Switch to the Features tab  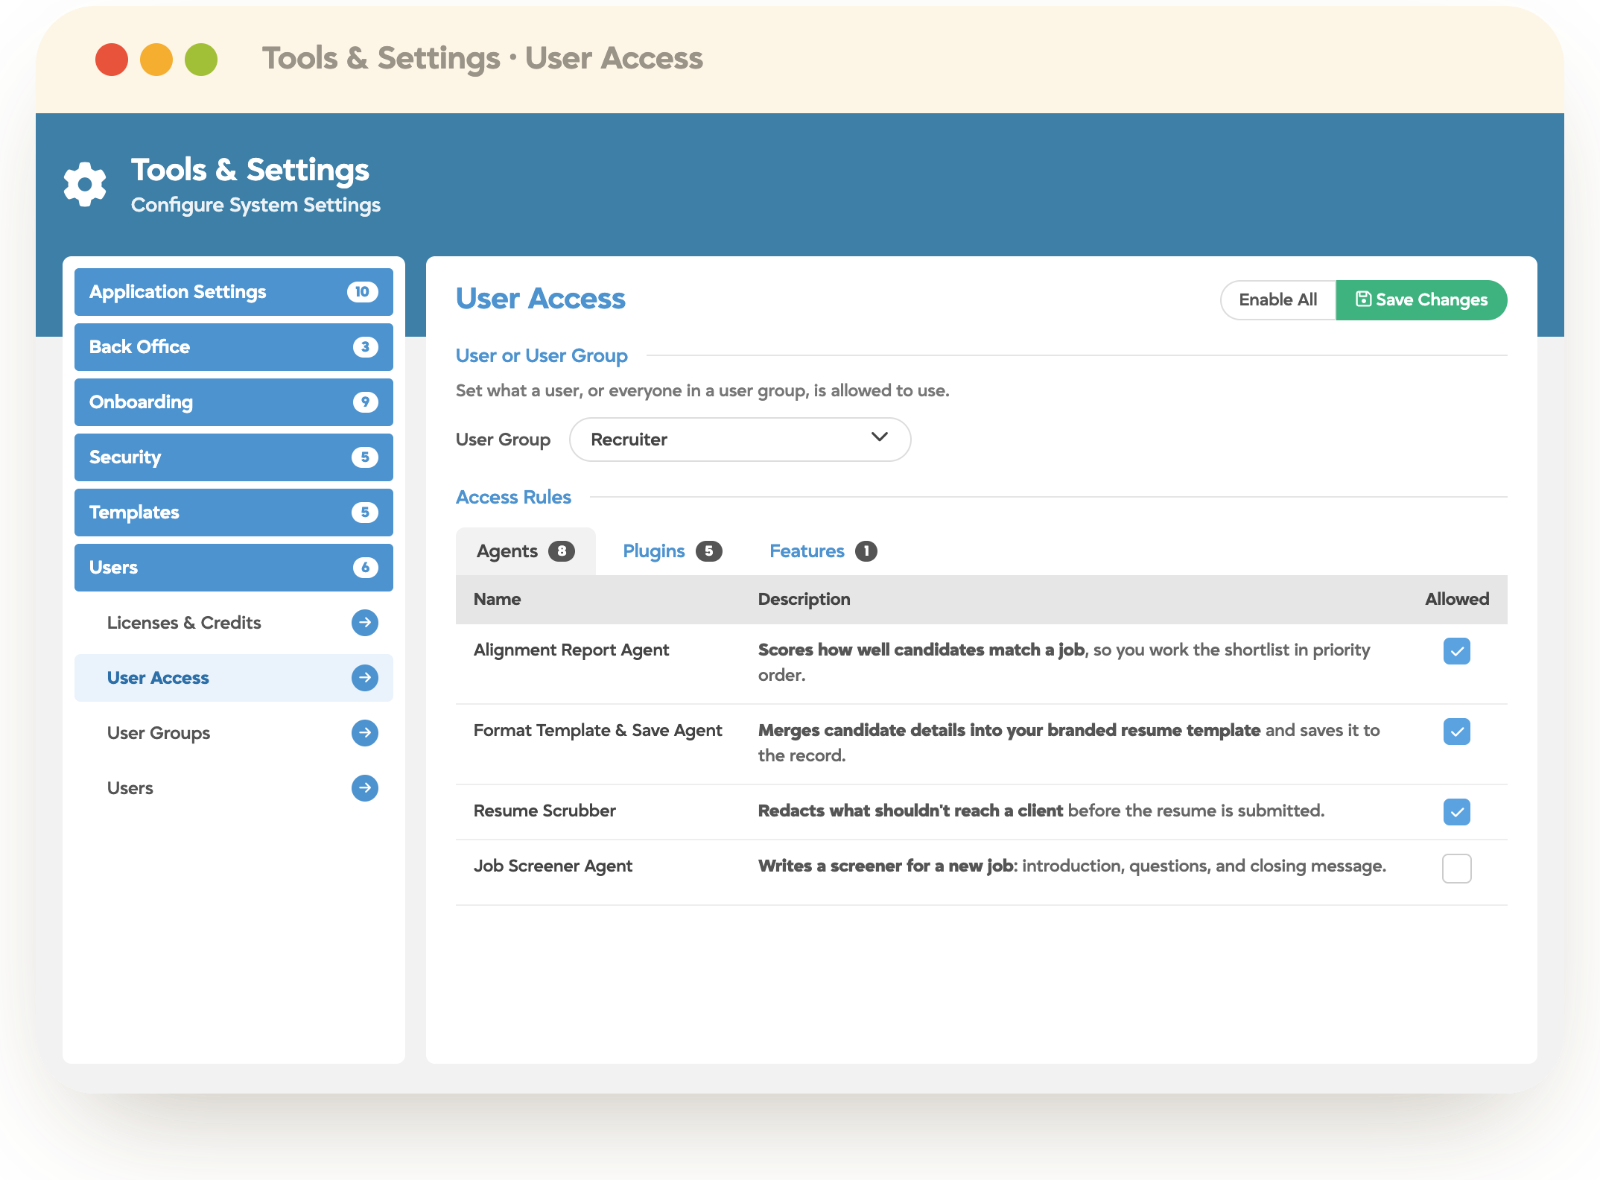tap(823, 551)
